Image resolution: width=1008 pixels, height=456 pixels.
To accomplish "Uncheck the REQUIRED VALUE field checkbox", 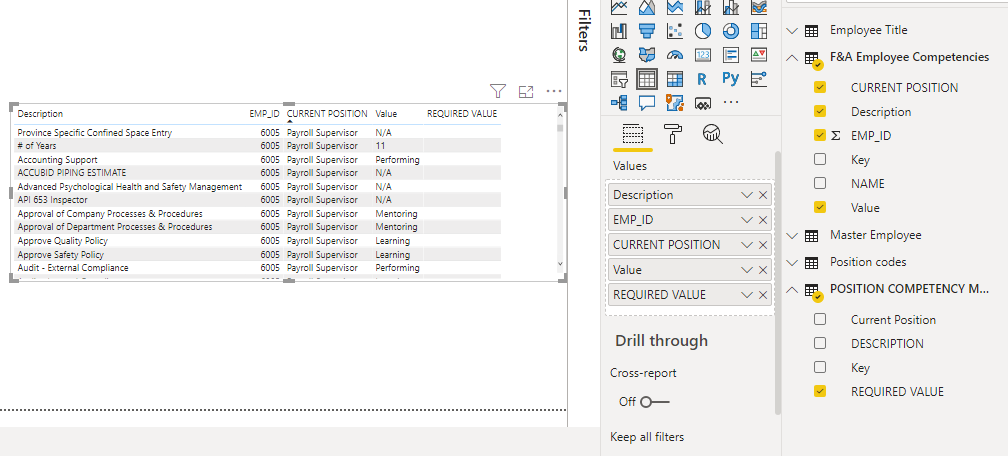I will (x=820, y=391).
